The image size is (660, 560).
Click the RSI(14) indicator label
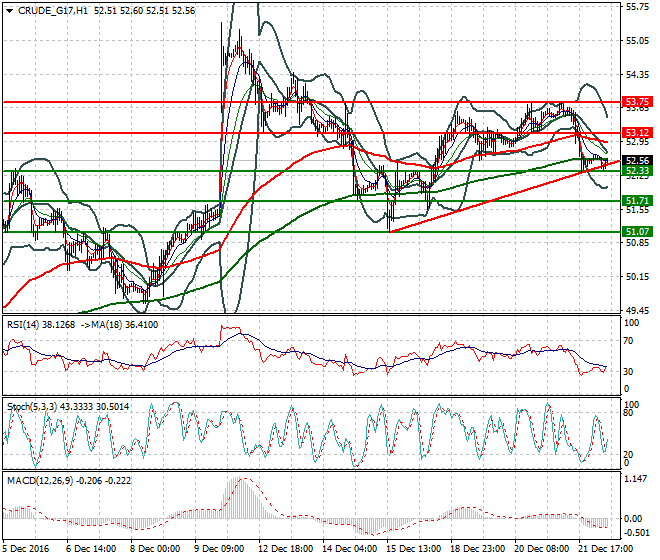coord(23,325)
